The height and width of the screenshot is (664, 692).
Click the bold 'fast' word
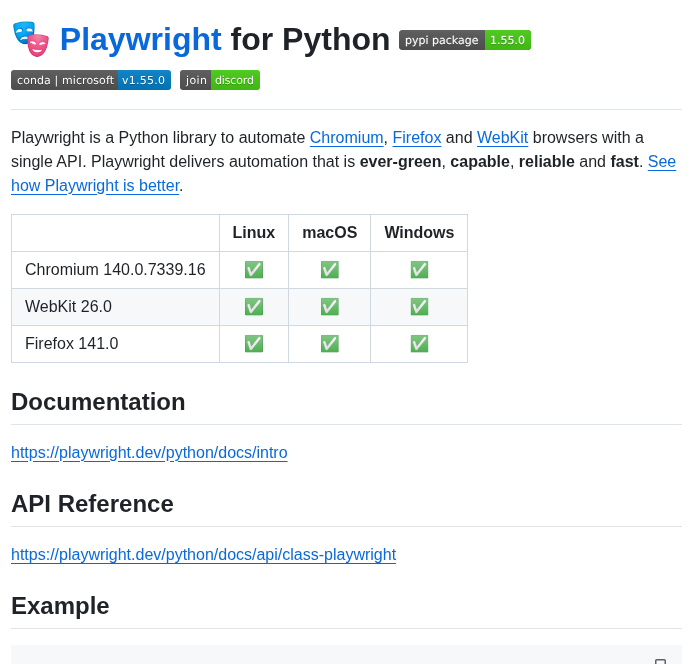[x=625, y=162]
